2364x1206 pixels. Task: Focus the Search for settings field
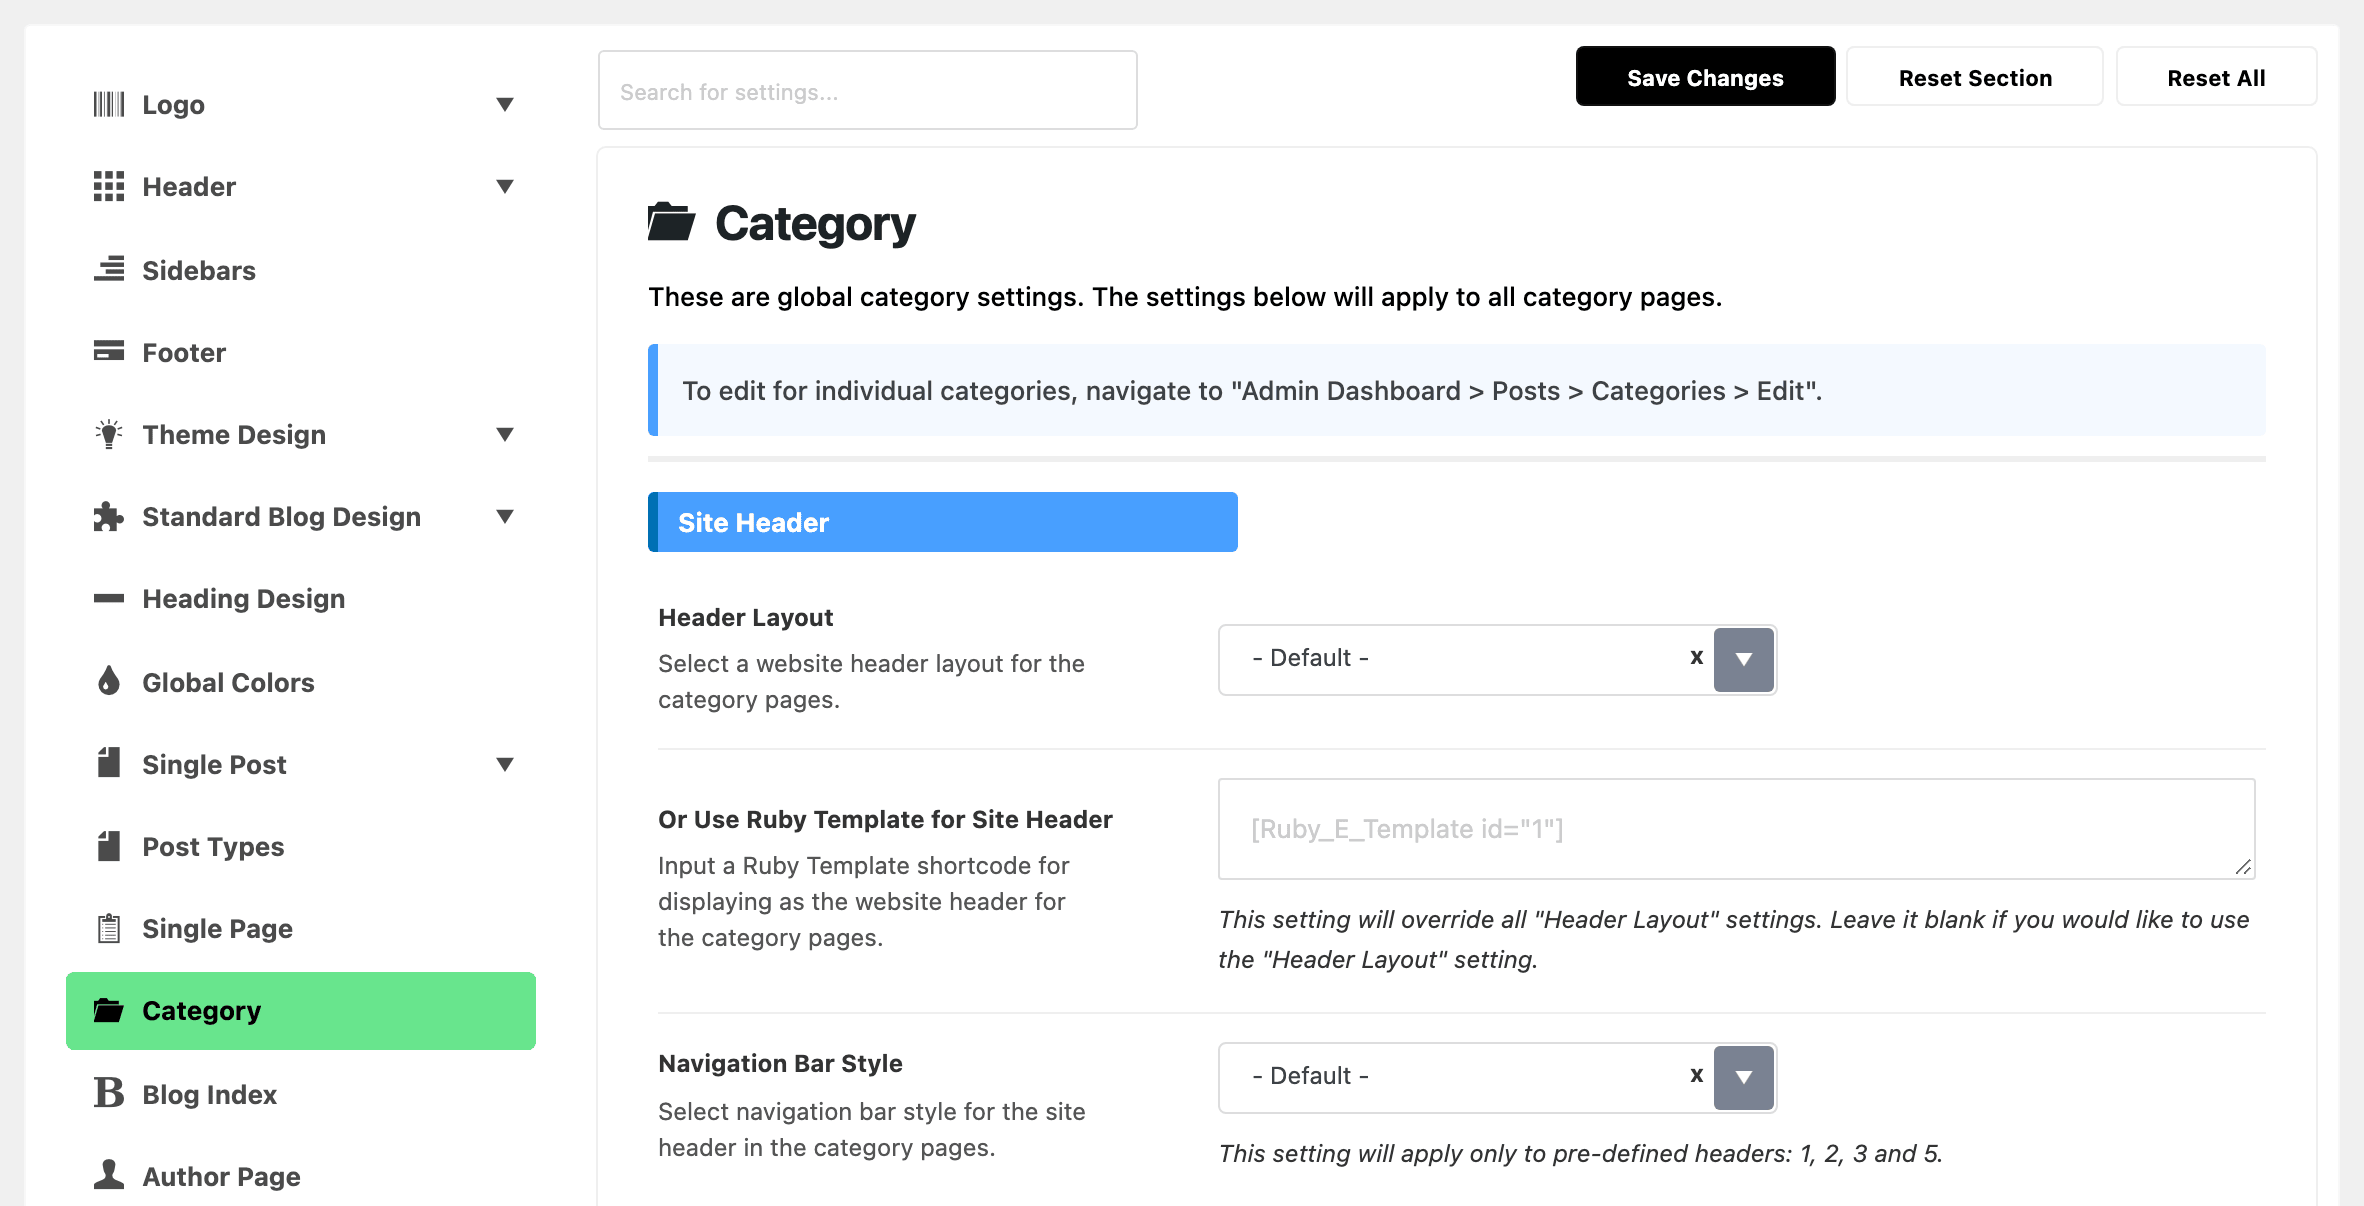pos(868,91)
